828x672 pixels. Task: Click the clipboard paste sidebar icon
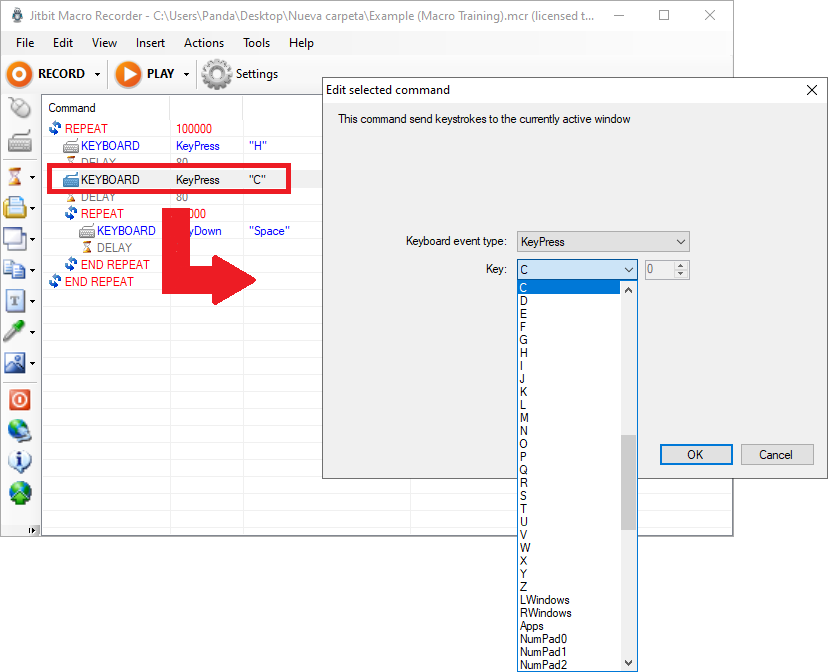click(15, 207)
